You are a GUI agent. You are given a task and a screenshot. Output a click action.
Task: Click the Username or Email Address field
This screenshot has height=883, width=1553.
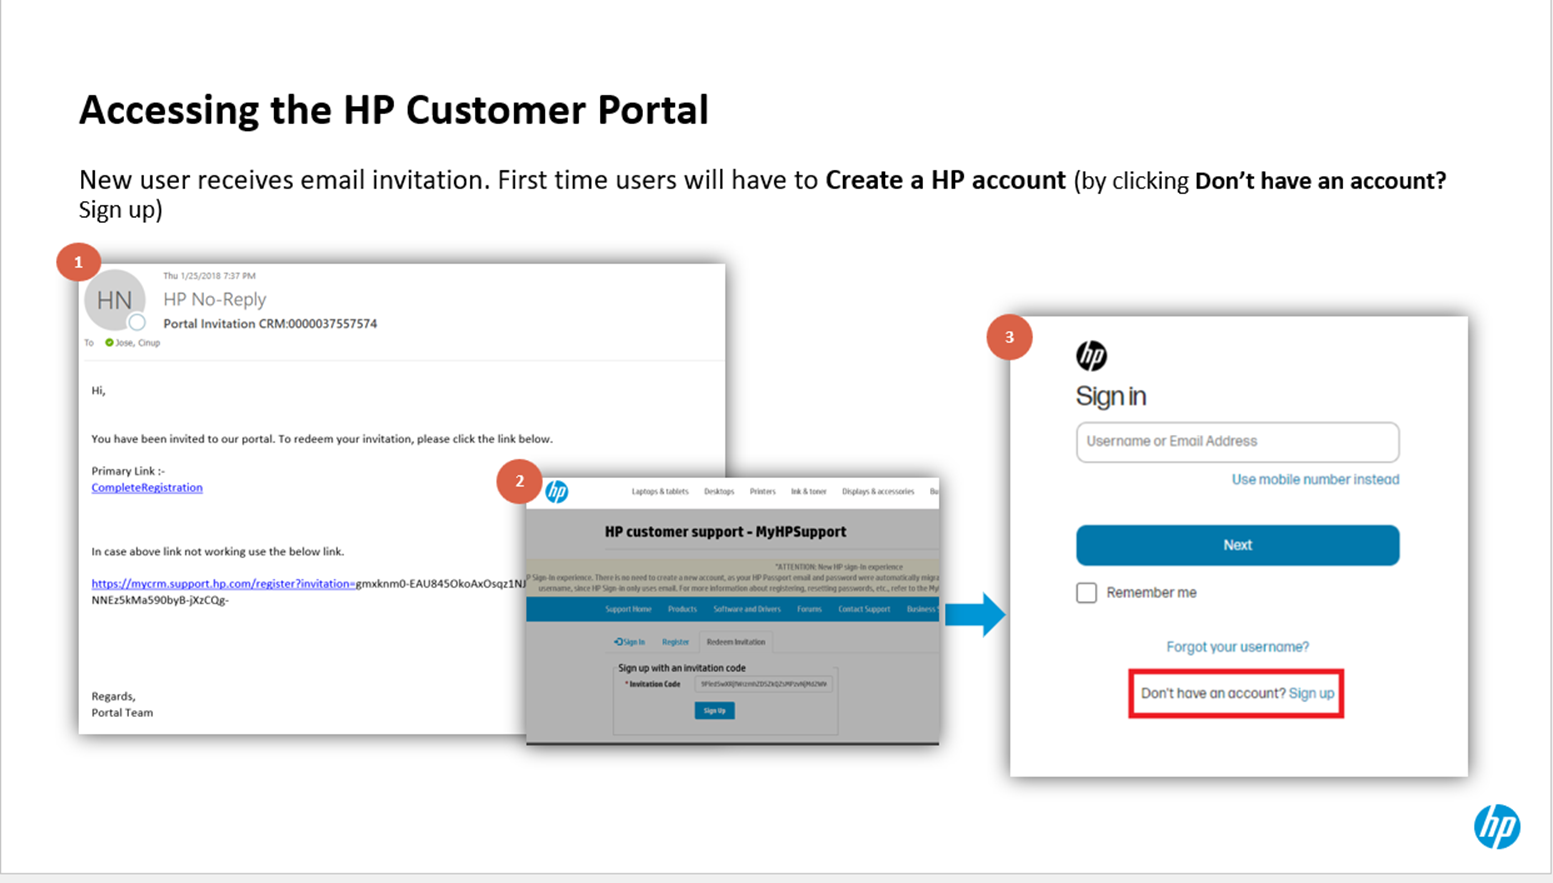pyautogui.click(x=1236, y=441)
